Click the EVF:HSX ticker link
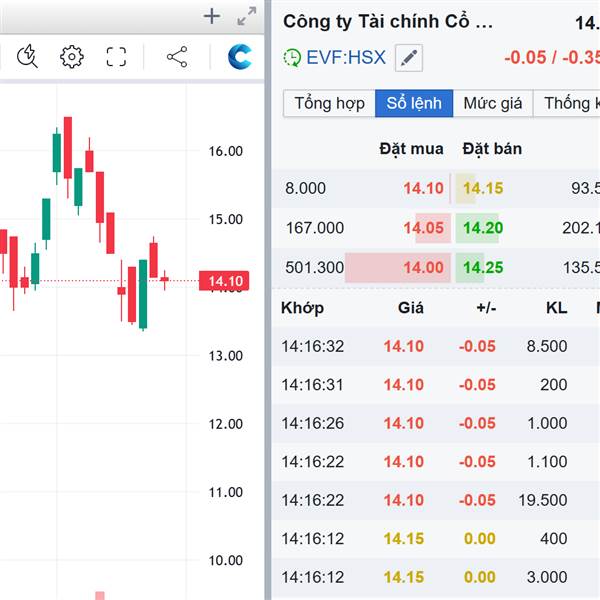This screenshot has height=600, width=600. pyautogui.click(x=345, y=58)
